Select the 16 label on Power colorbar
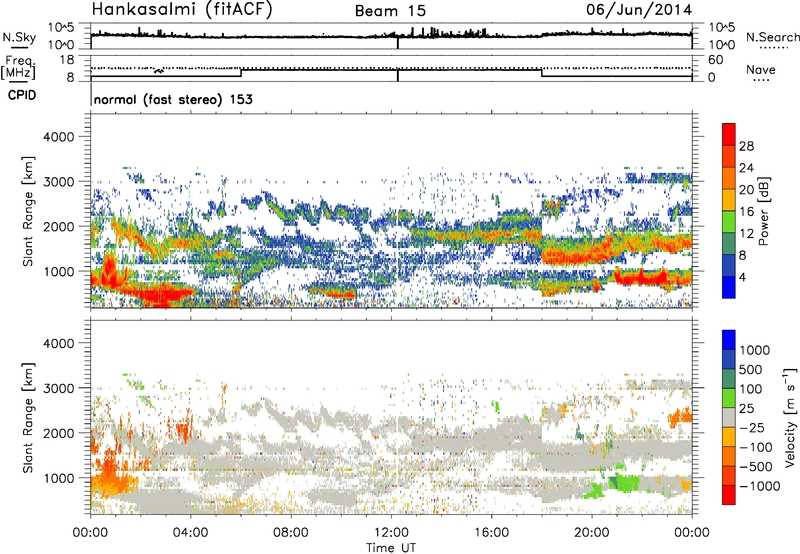The image size is (800, 554). [x=746, y=212]
